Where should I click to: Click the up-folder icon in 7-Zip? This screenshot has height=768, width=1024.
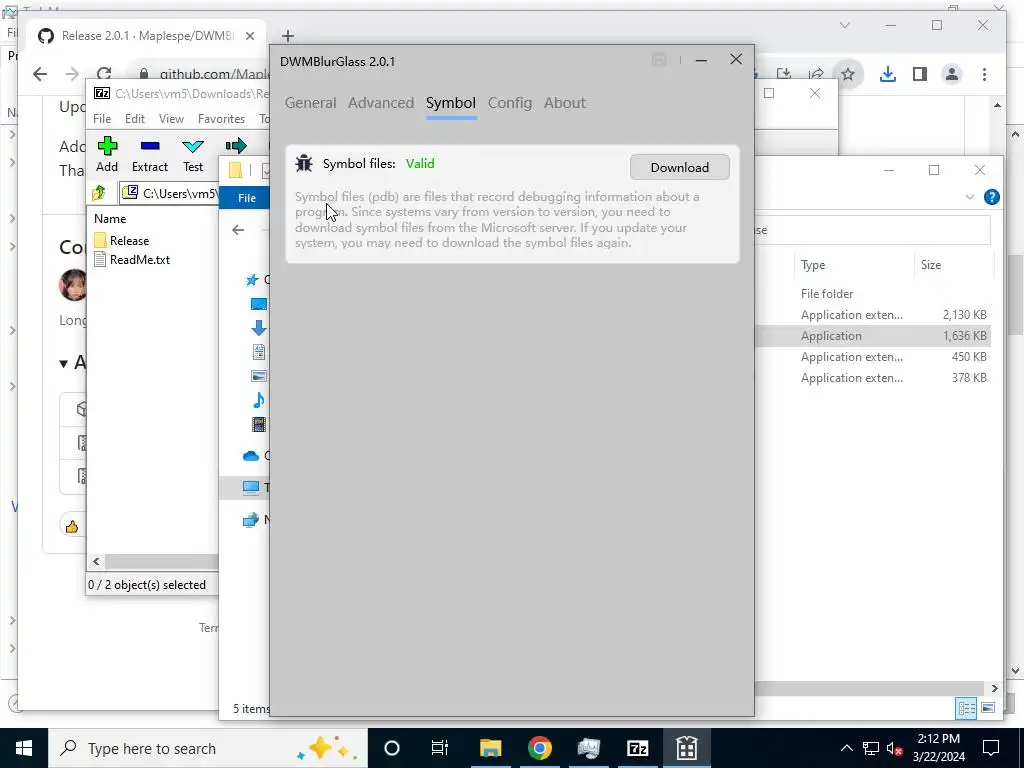99,193
